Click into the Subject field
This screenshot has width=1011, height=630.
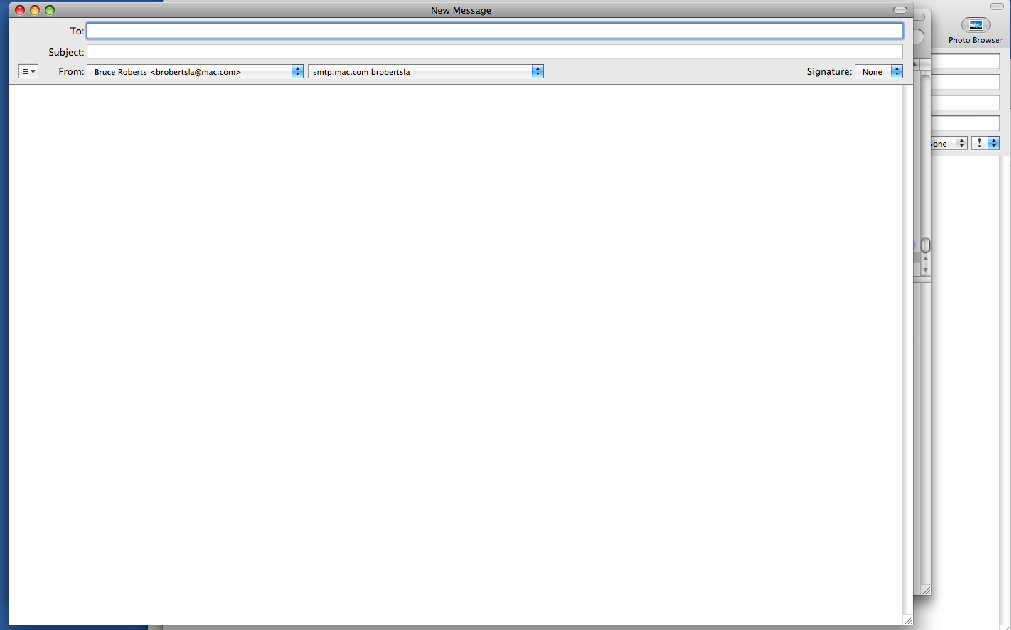click(495, 52)
